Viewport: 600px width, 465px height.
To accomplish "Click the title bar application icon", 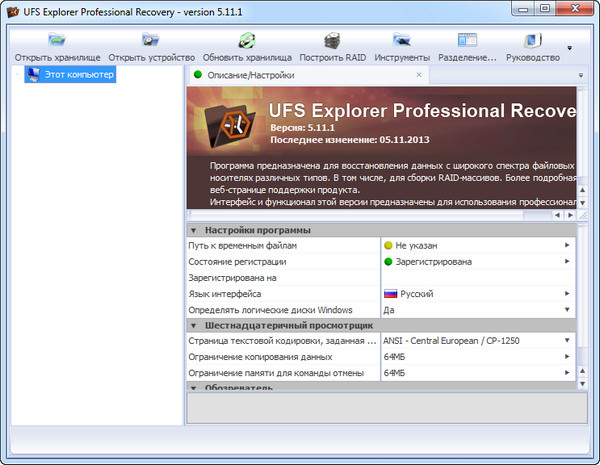I will click(x=13, y=12).
